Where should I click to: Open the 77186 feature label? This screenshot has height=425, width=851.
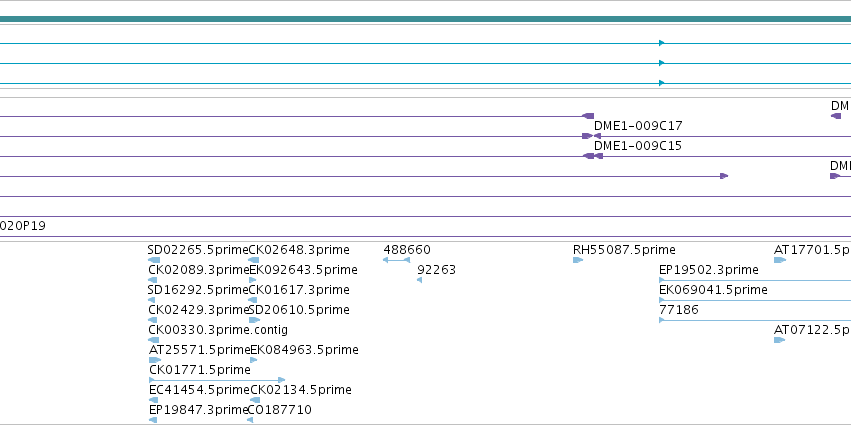[x=678, y=310]
